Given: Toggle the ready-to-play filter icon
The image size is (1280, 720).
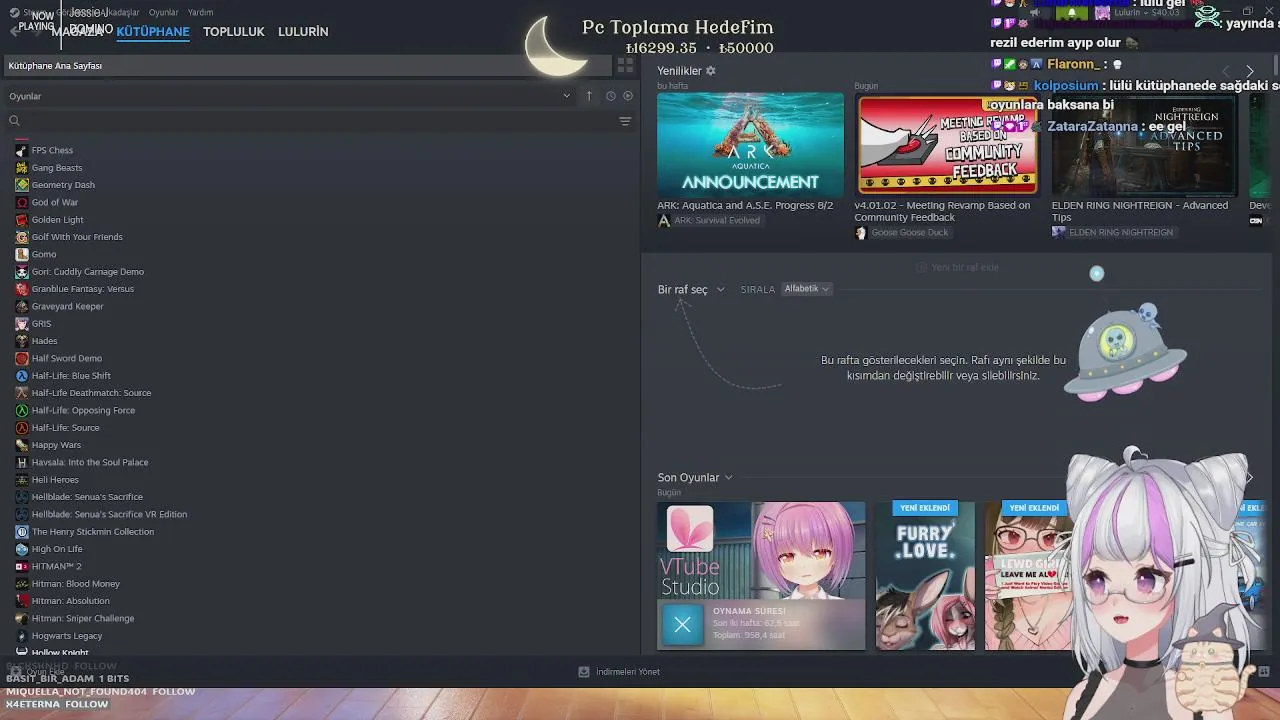Looking at the screenshot, I should tap(628, 96).
